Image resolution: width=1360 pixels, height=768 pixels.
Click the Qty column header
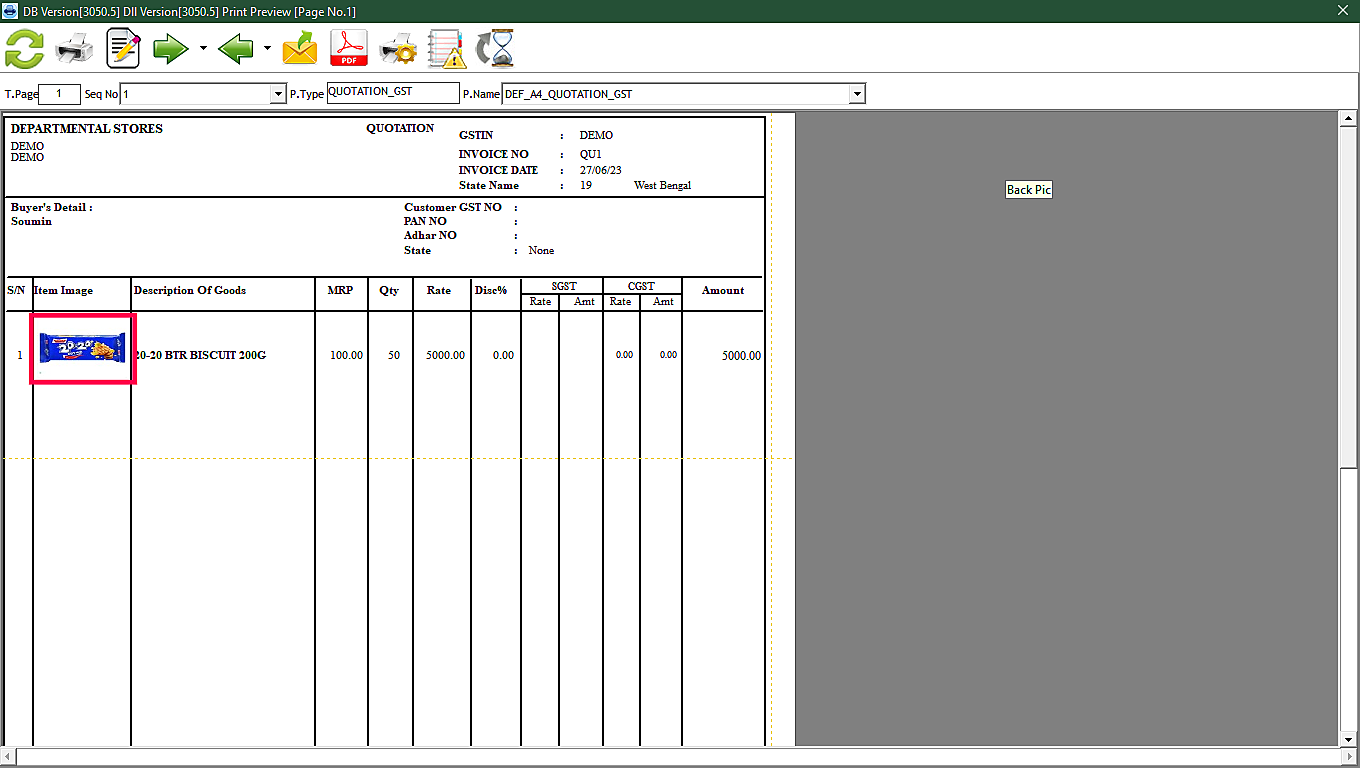pyautogui.click(x=389, y=291)
